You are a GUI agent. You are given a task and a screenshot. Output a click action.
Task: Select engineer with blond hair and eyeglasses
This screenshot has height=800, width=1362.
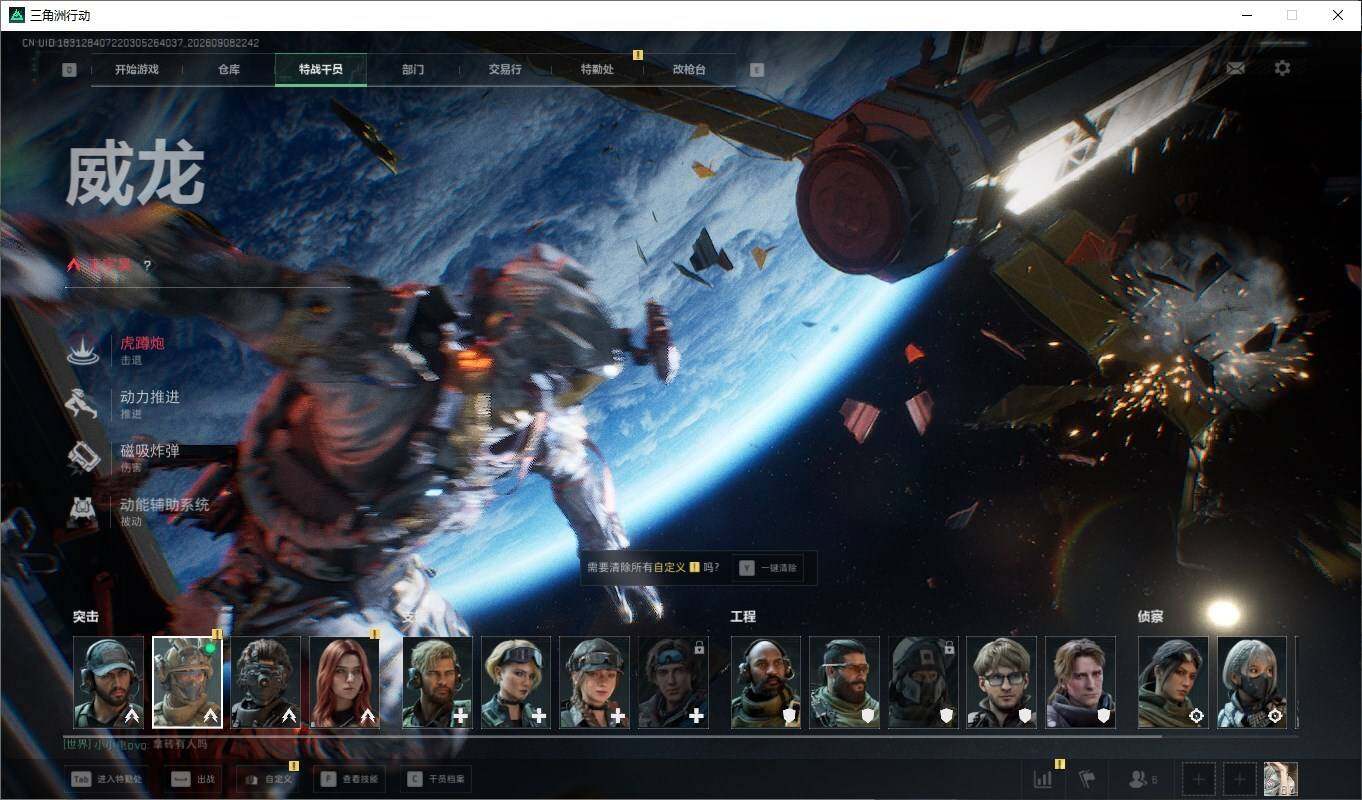1002,682
